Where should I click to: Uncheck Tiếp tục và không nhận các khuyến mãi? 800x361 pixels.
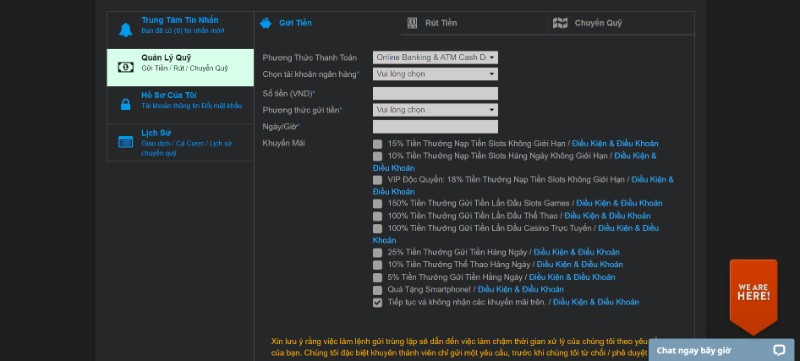pyautogui.click(x=377, y=302)
